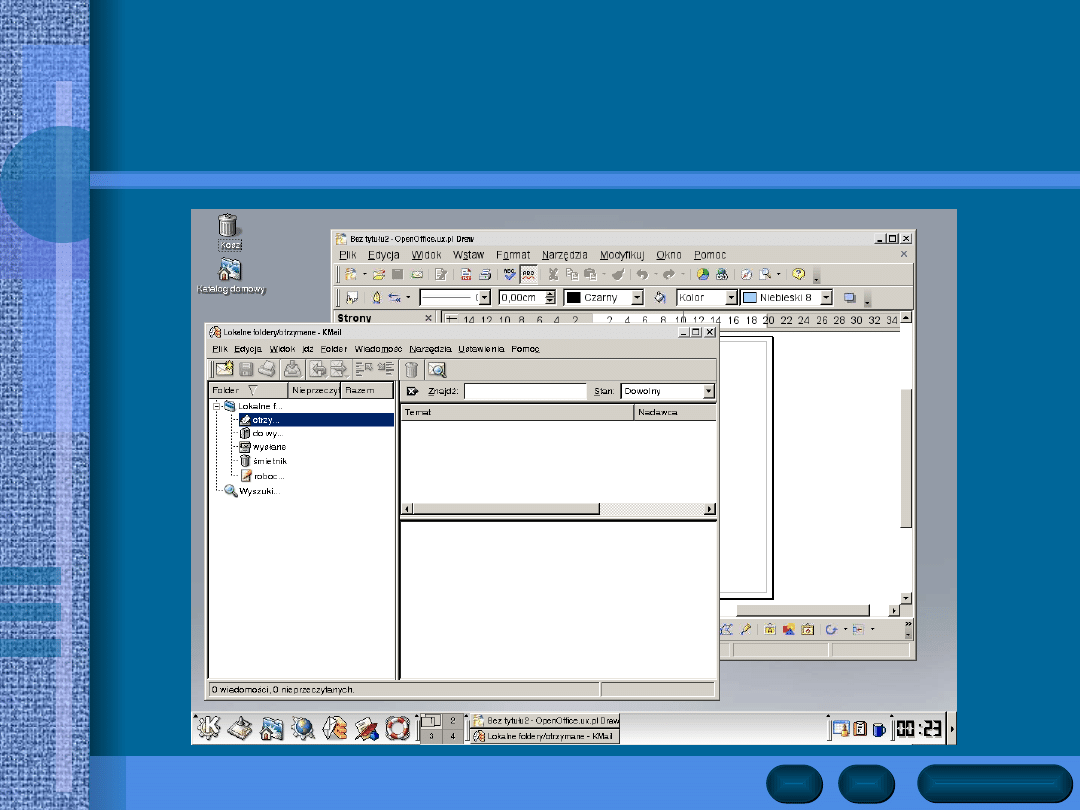1080x810 pixels.
Task: Click the shadow icon in Draw toolbar
Action: point(850,298)
